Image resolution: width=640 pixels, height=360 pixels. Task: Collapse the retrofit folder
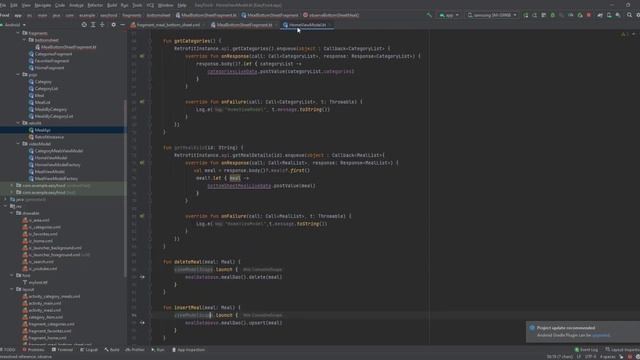(x=18, y=123)
